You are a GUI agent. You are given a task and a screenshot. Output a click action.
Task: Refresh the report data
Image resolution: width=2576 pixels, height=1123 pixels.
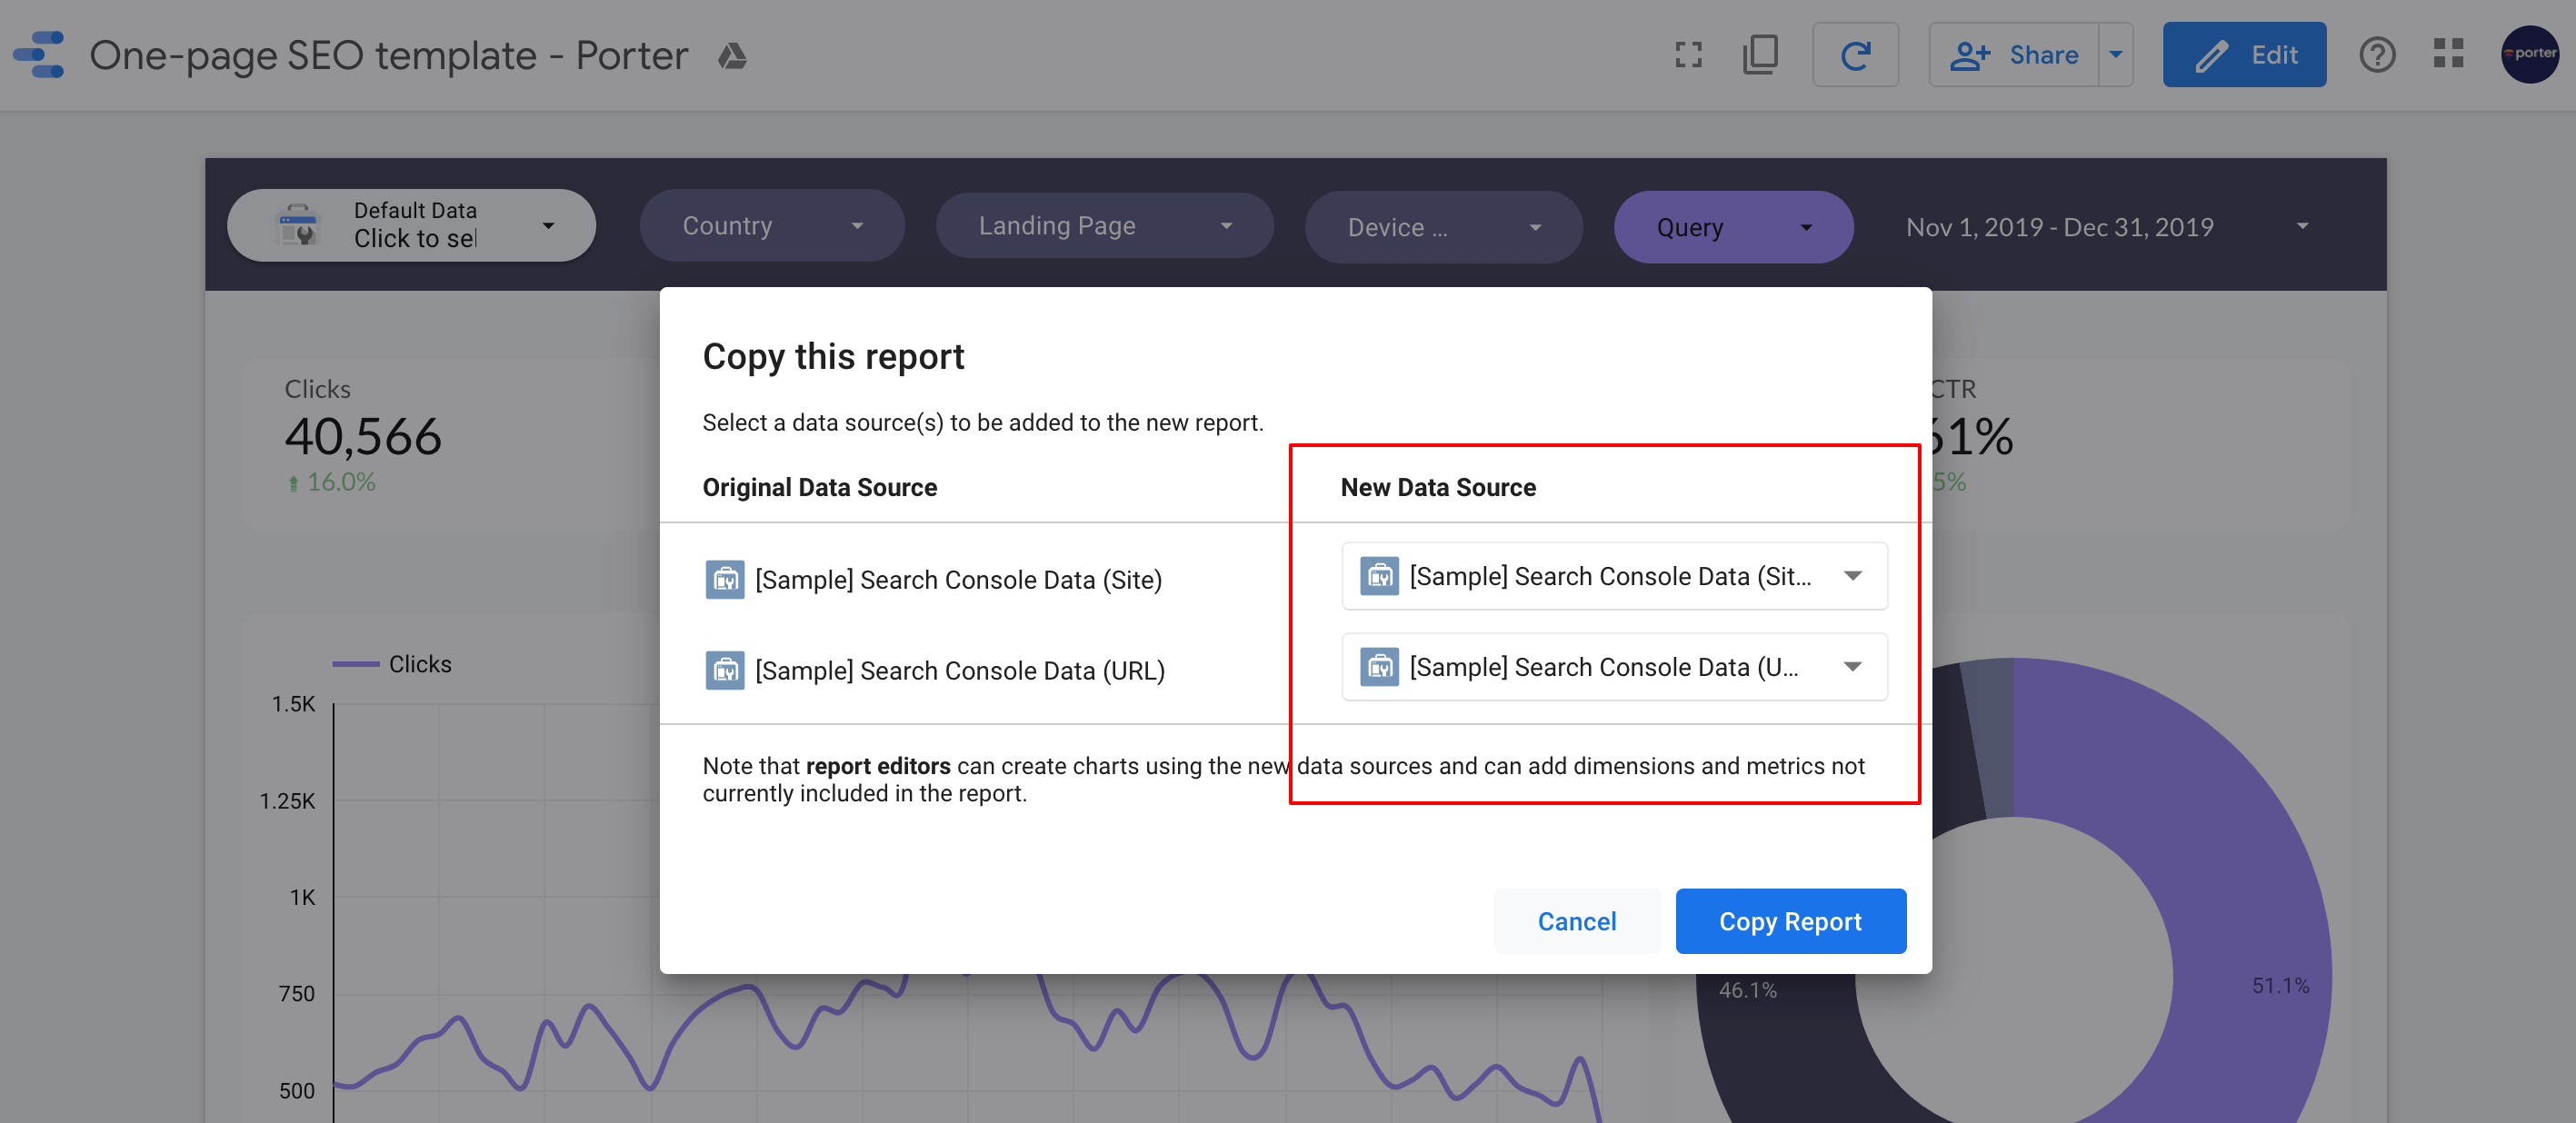click(1855, 55)
